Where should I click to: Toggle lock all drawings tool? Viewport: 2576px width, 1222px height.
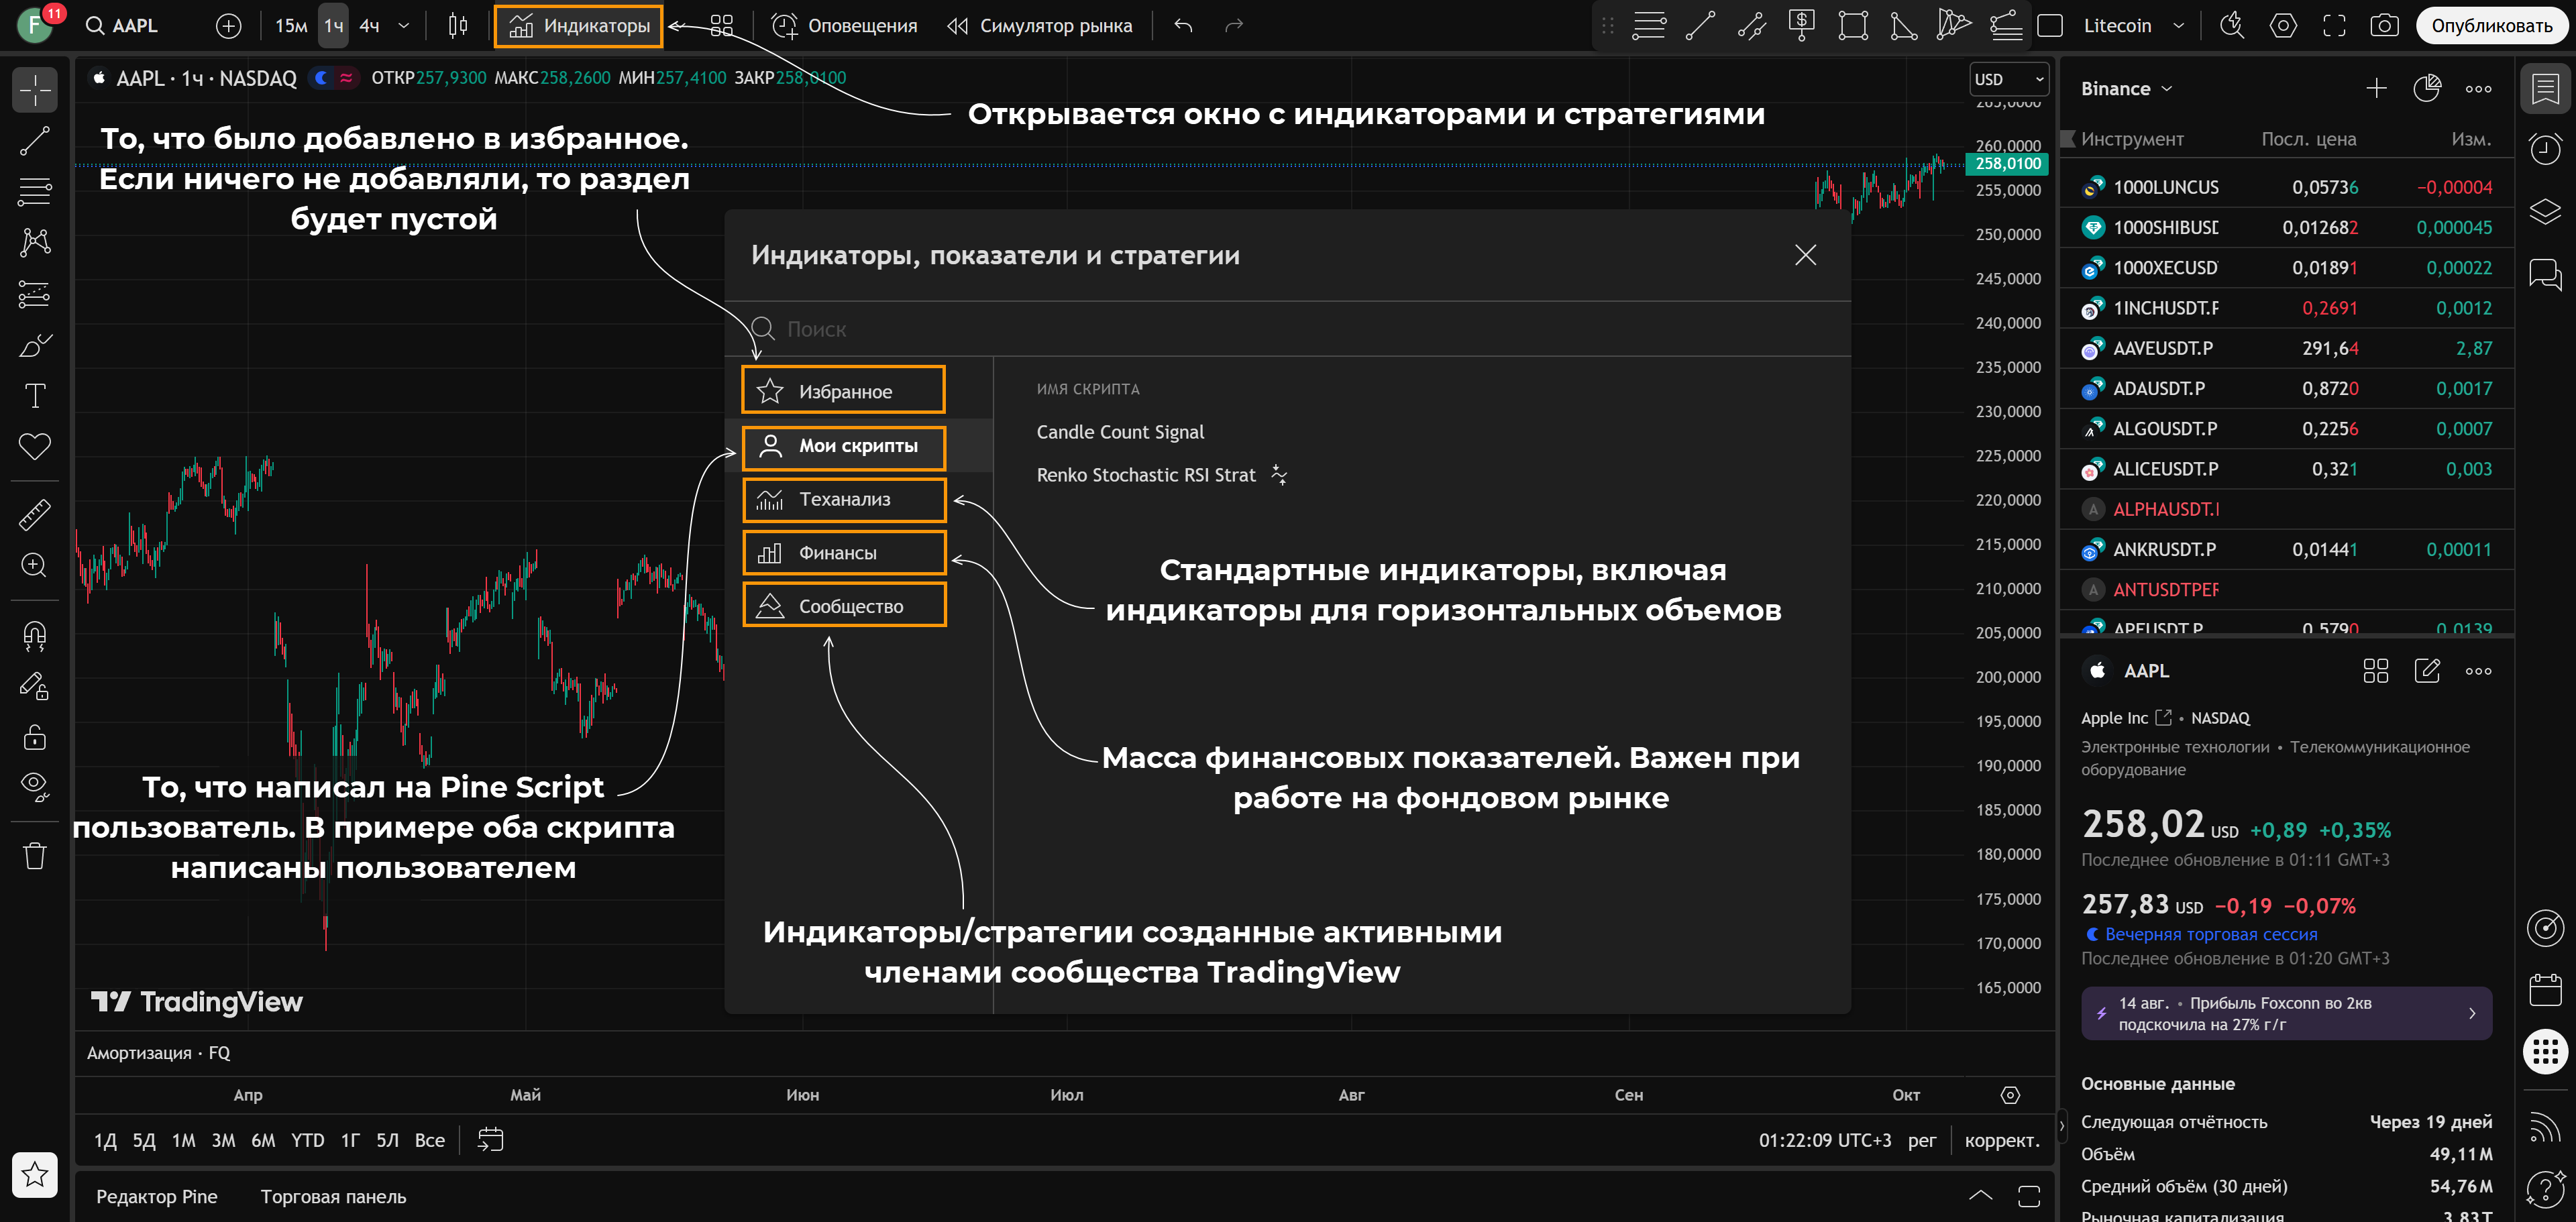click(35, 738)
